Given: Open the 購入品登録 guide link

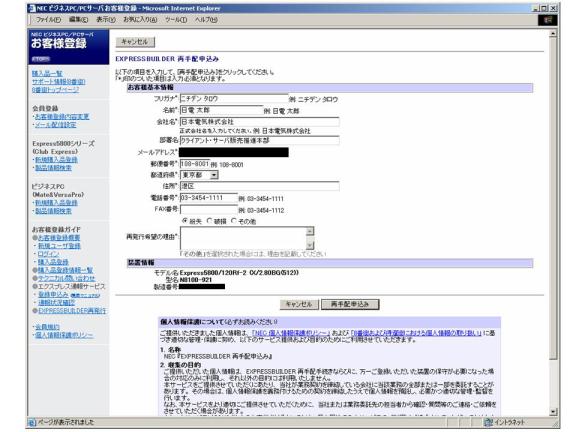Looking at the screenshot, I should pos(53,262).
